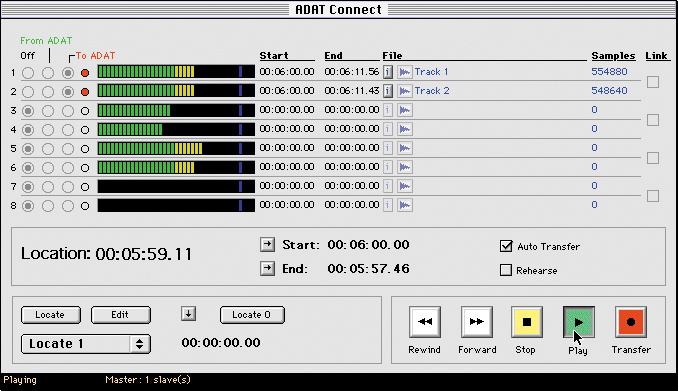Viewport: 678px width, 391px height.
Task: Click the Locate button
Action: (51, 315)
